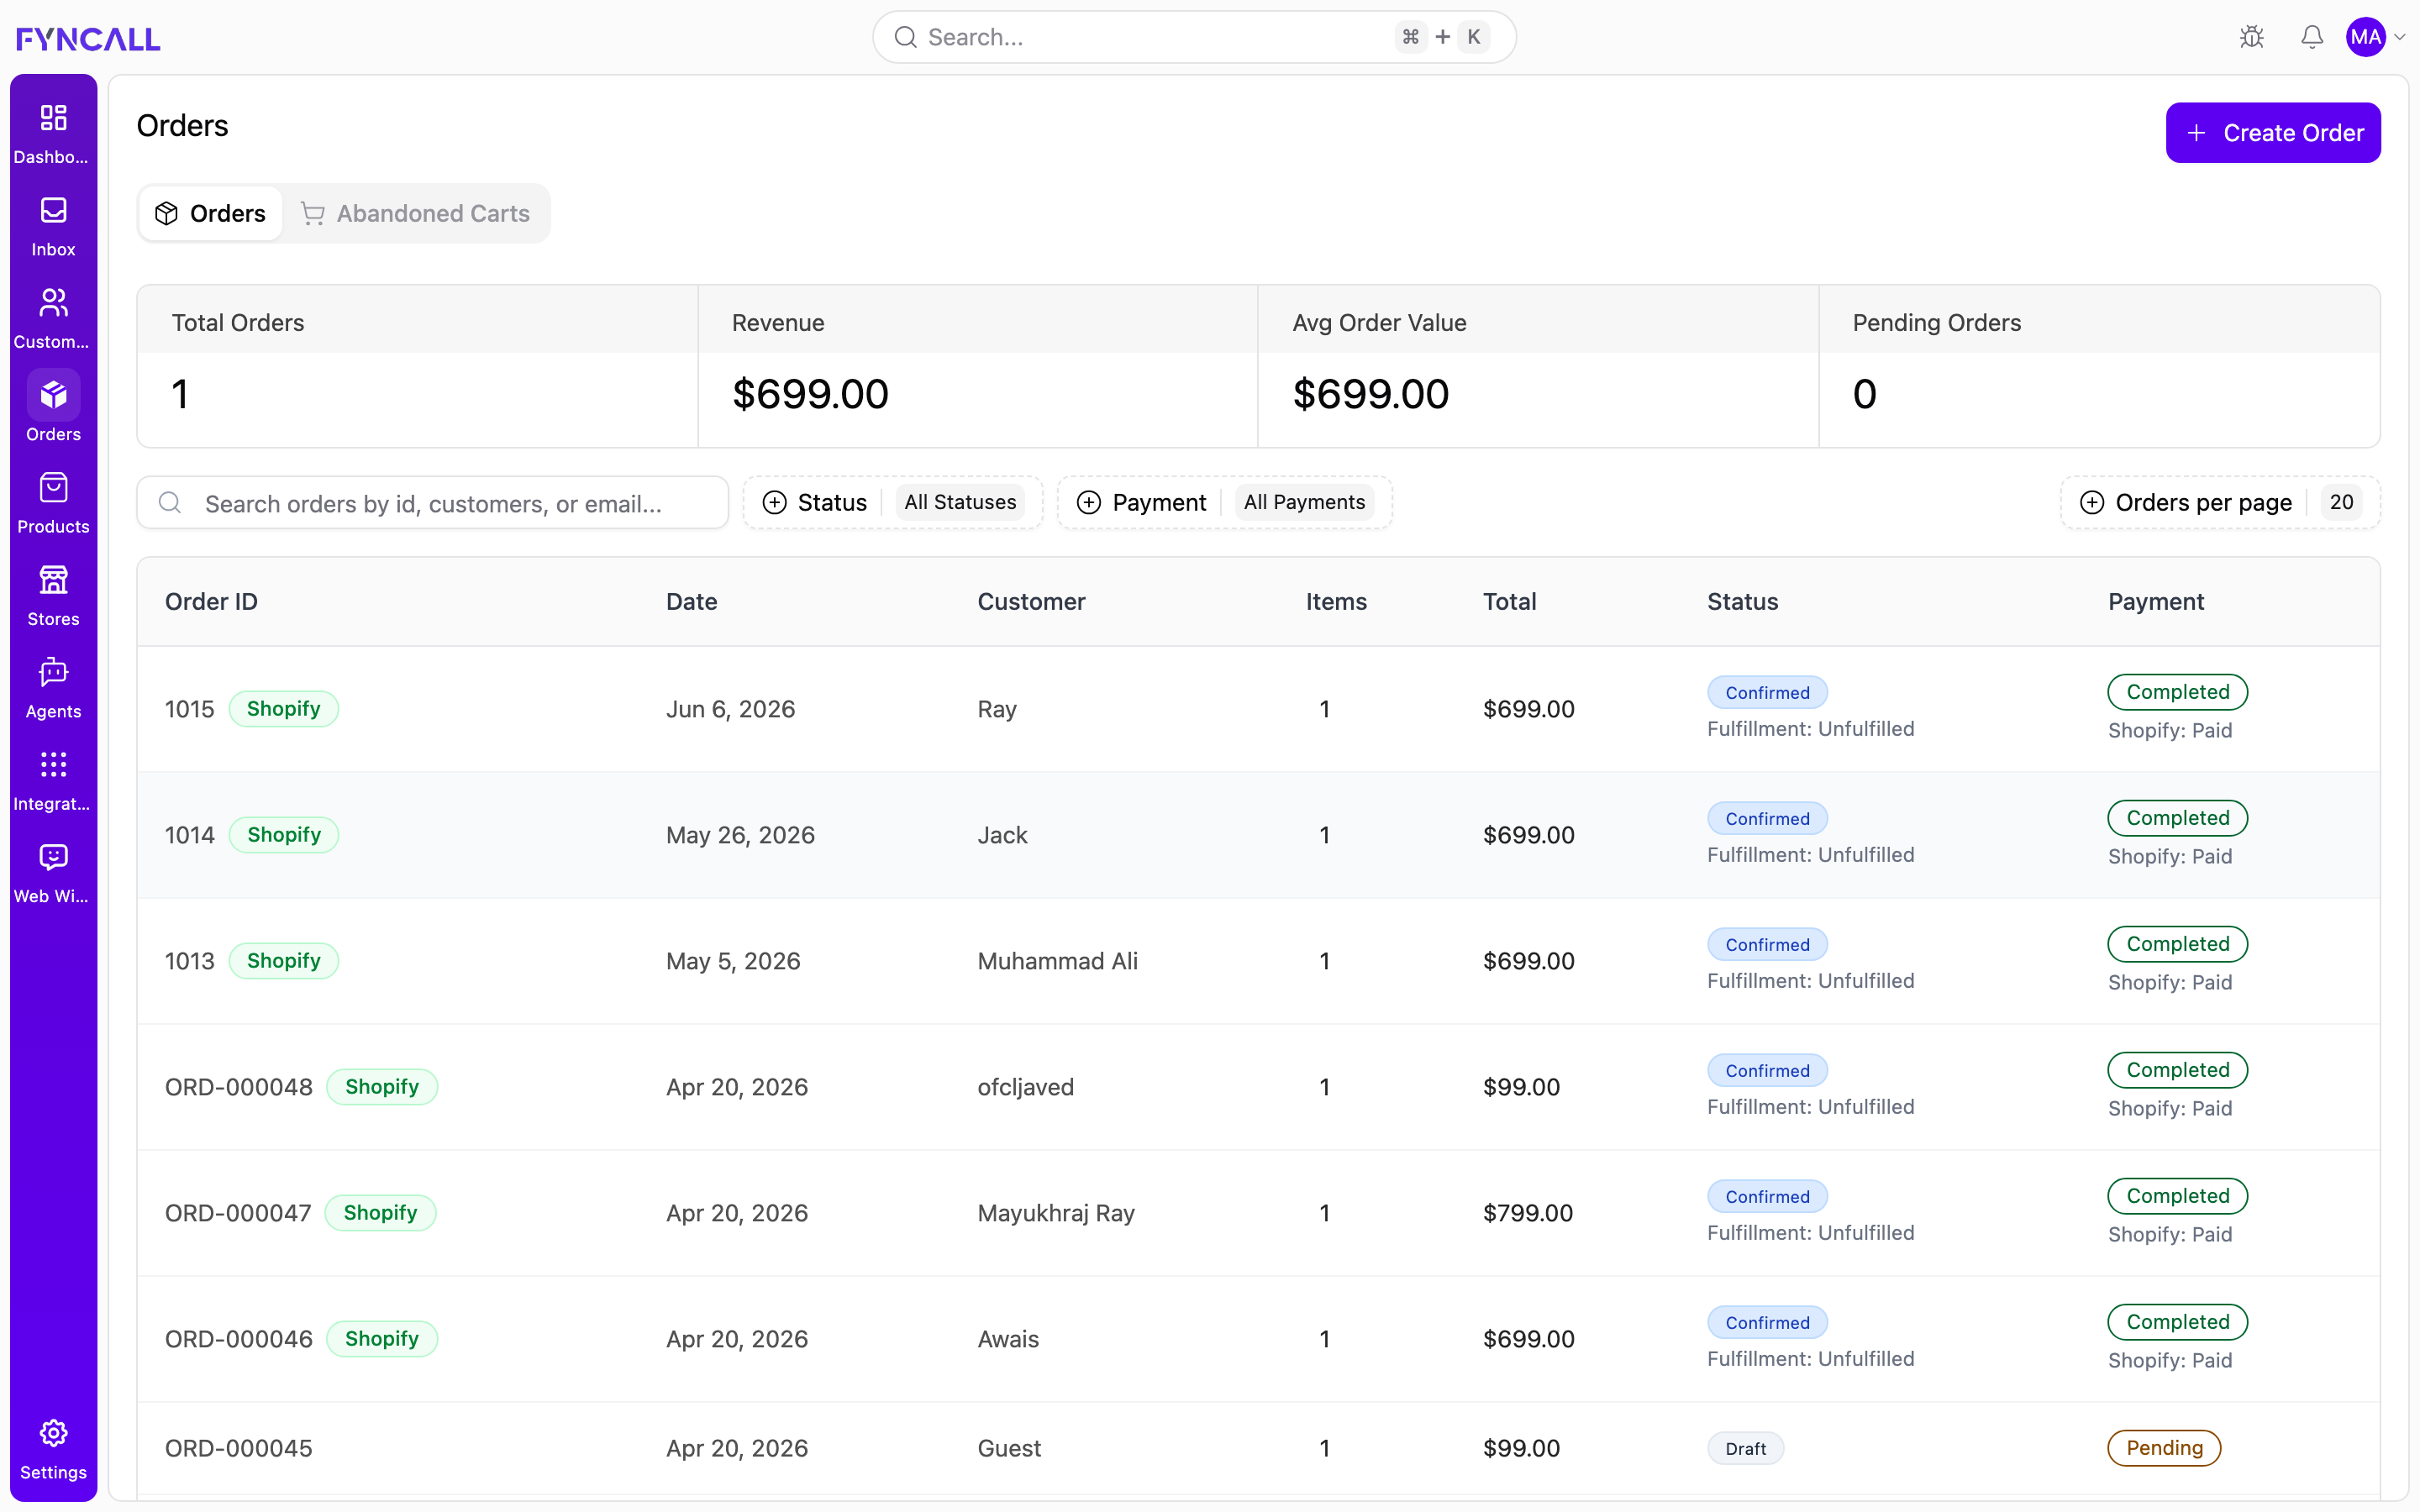The height and width of the screenshot is (1512, 2420).
Task: Click the magnifier icon in orders search
Action: pos(170,502)
